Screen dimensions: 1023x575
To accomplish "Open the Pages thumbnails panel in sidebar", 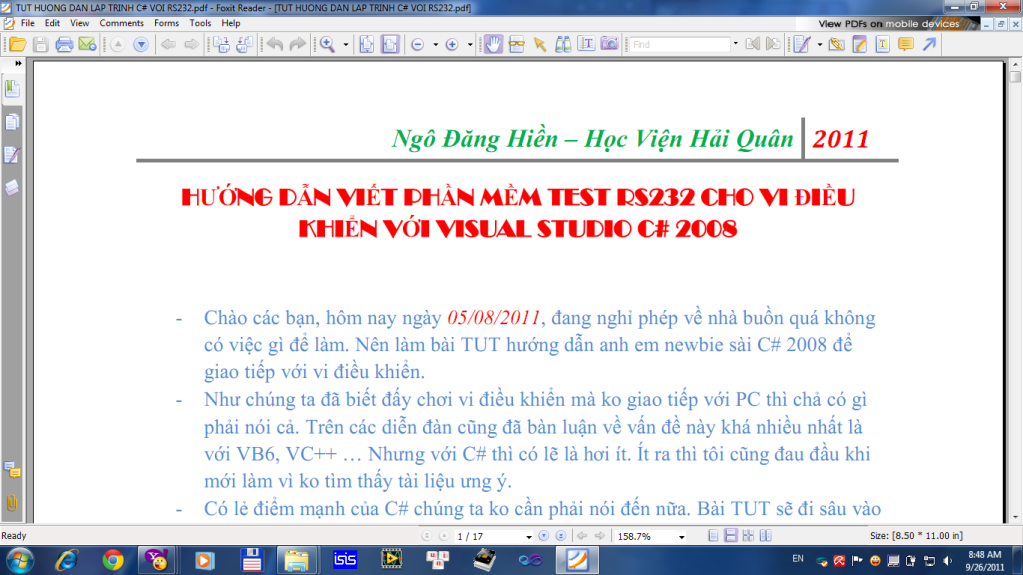I will (12, 122).
